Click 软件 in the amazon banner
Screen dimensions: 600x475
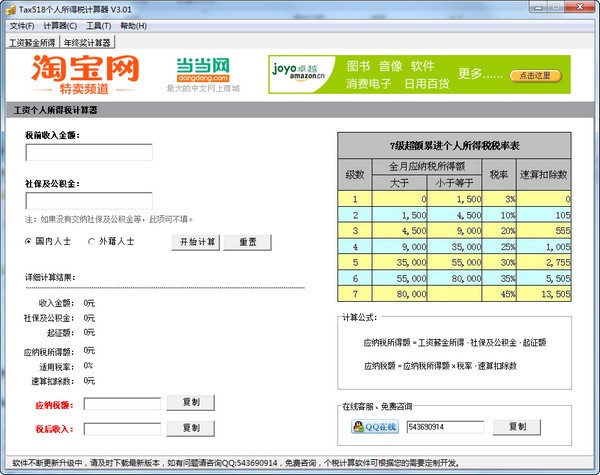tap(423, 66)
